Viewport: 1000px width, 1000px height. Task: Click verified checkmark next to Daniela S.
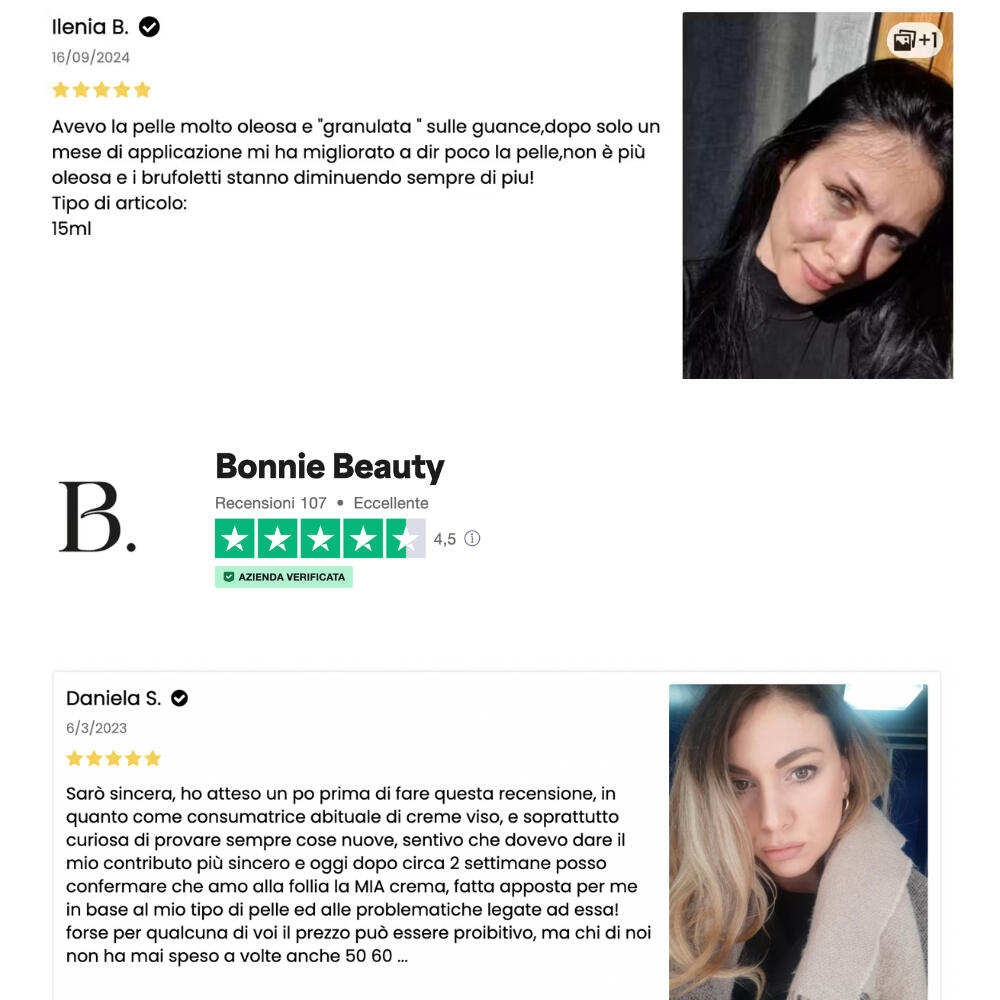pos(180,698)
